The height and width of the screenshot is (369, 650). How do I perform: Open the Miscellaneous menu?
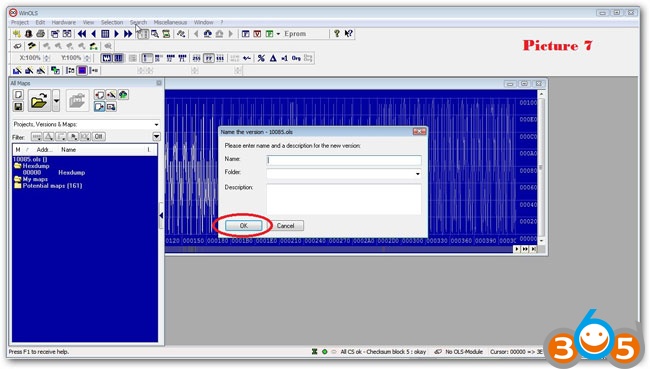point(170,22)
